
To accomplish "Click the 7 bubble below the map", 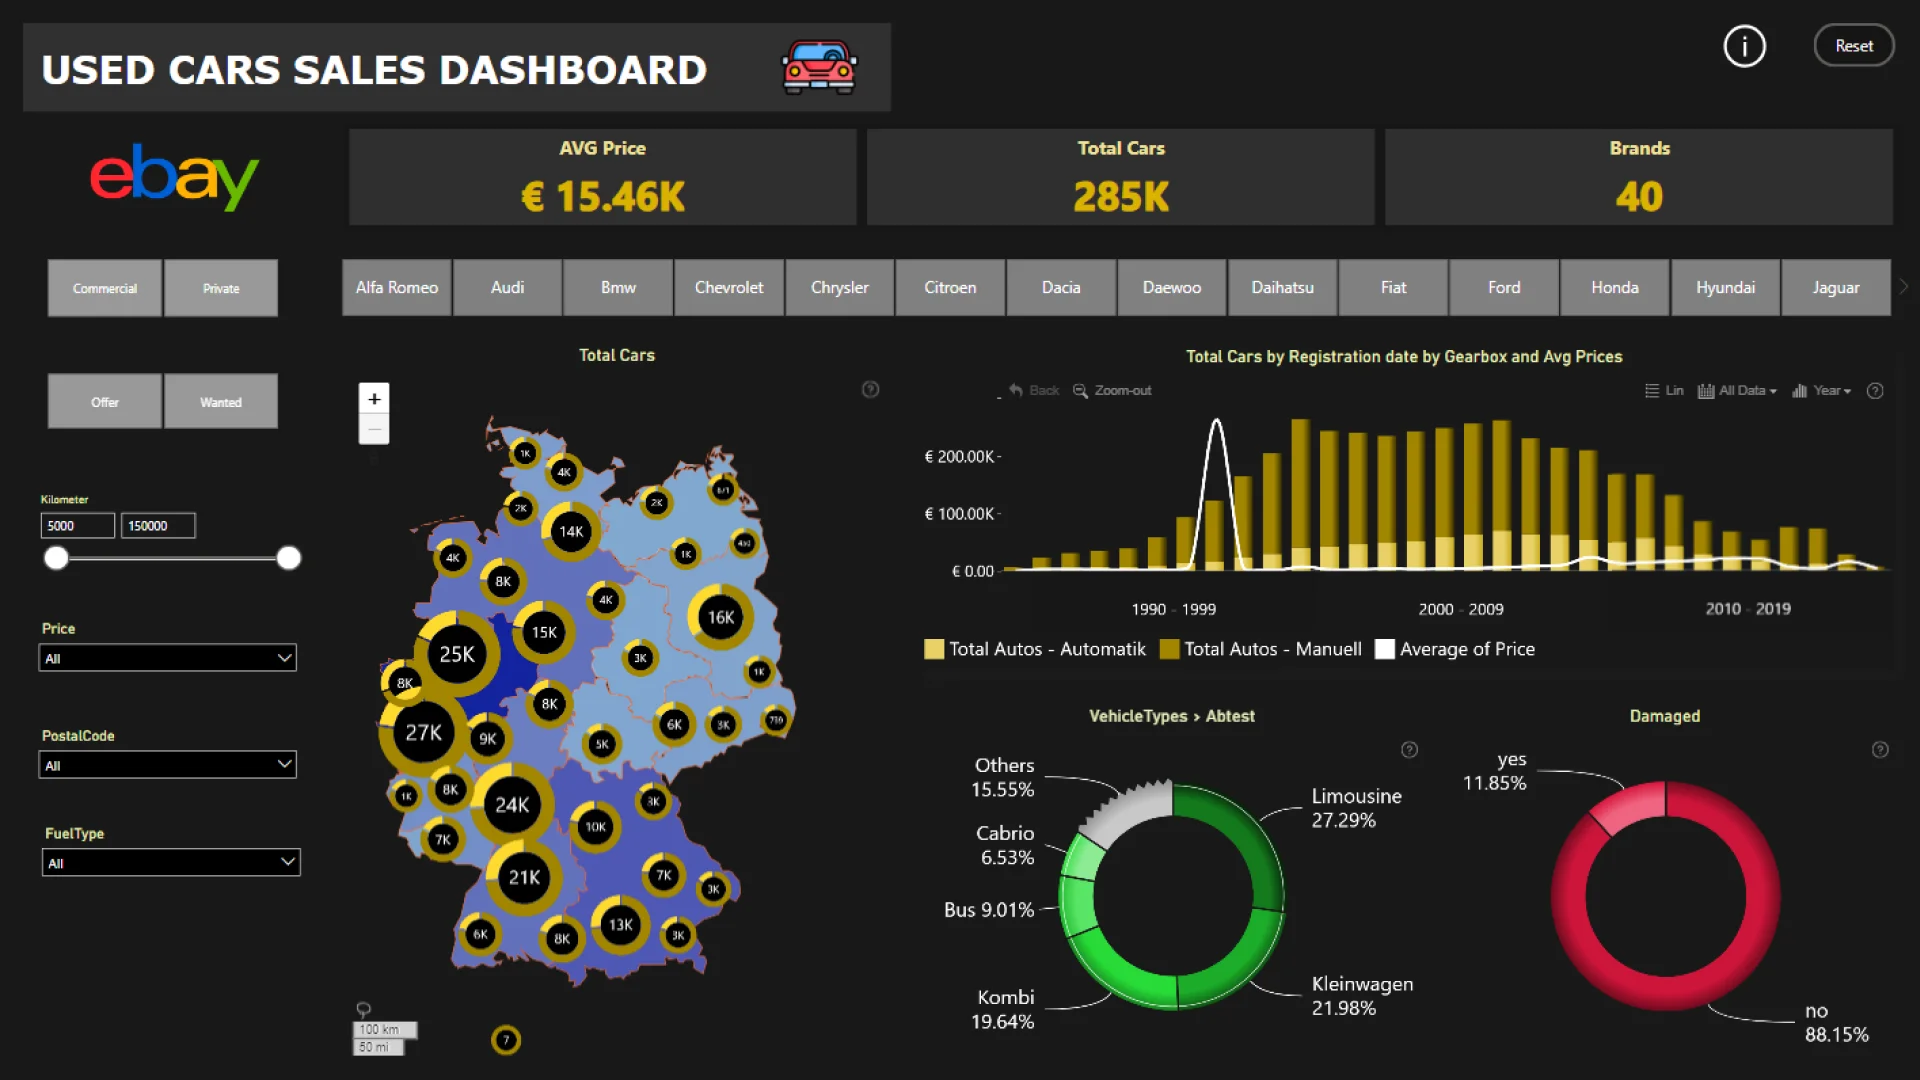I will pos(506,1040).
